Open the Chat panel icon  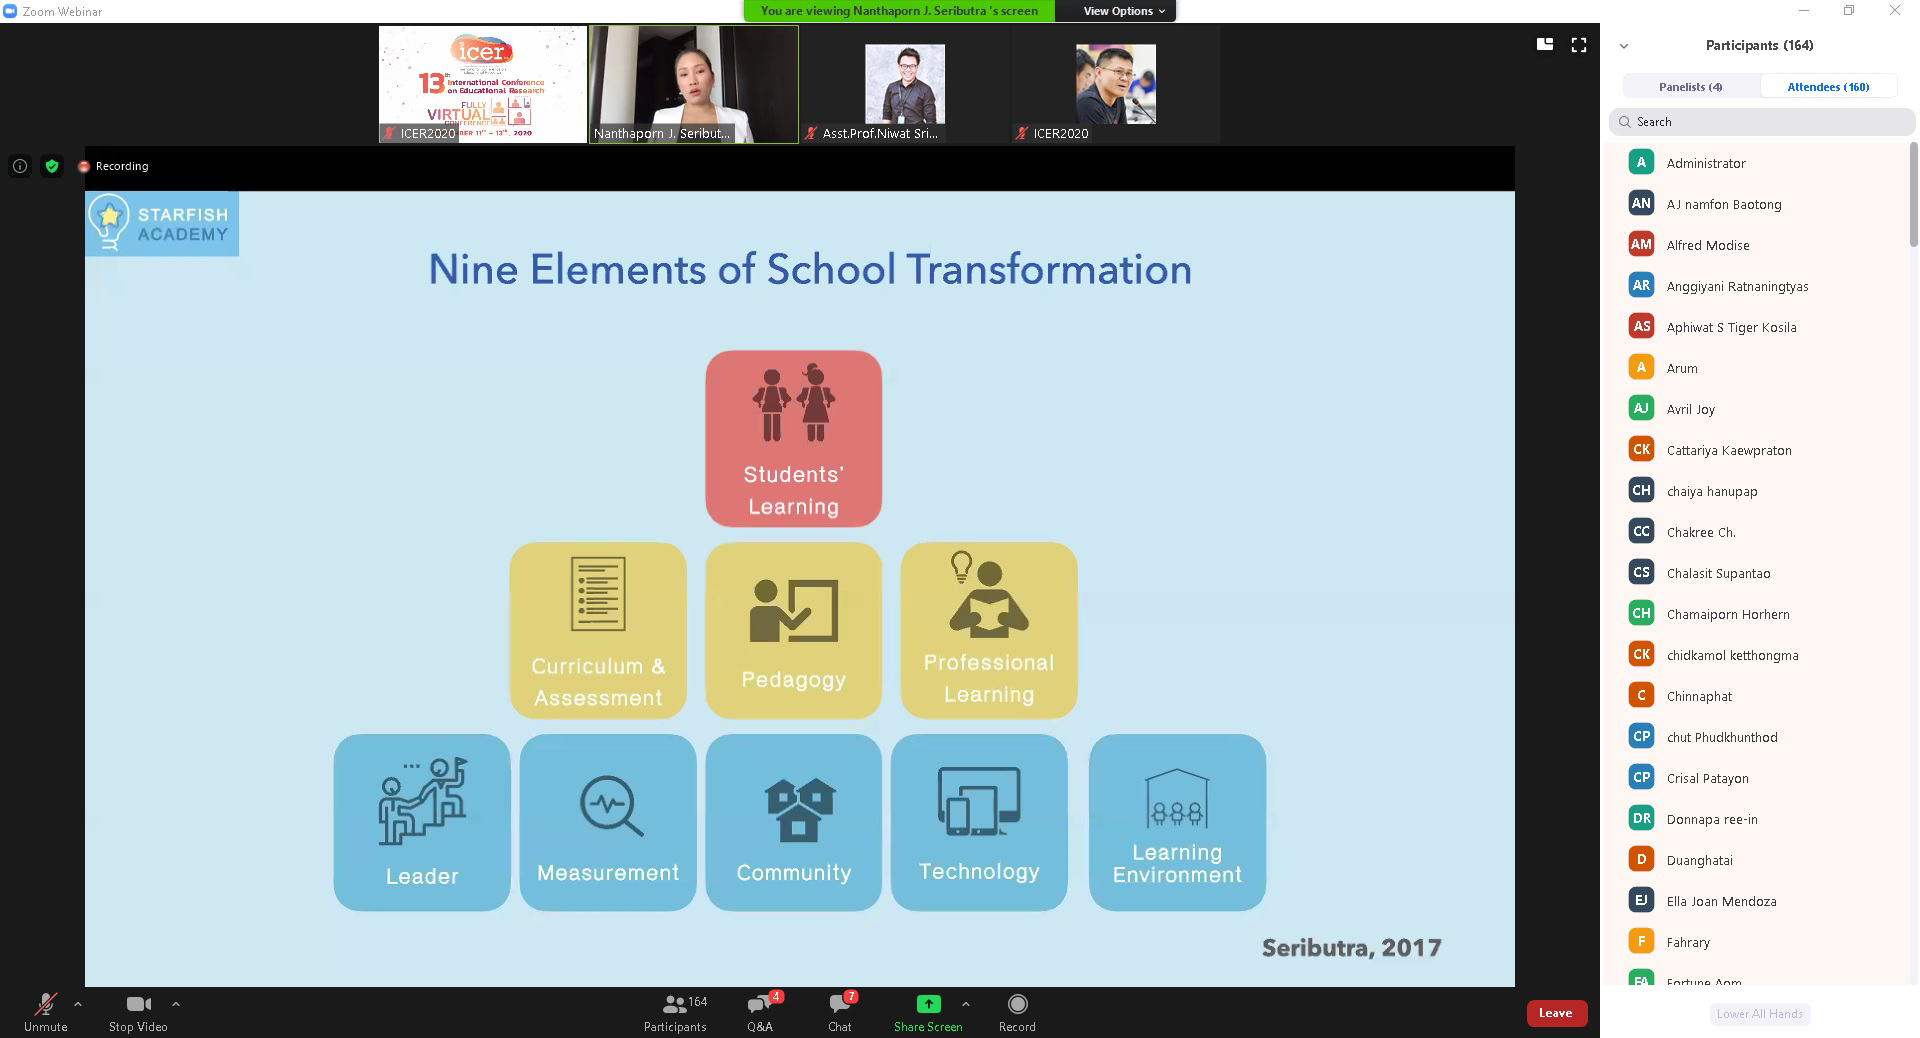(x=840, y=1006)
